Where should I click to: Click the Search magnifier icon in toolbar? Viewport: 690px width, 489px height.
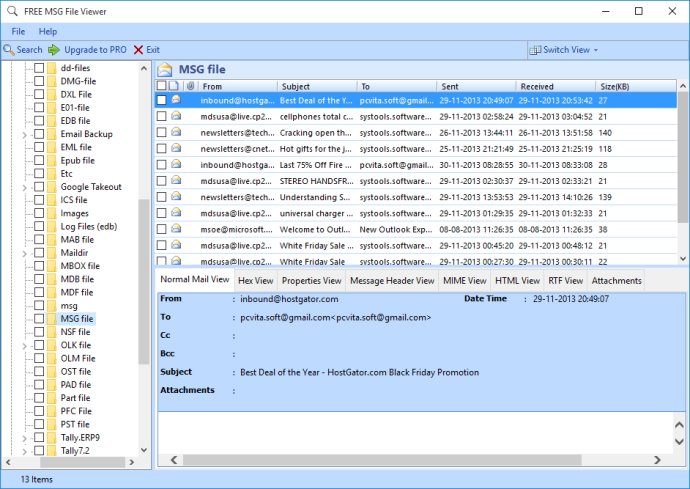coord(8,50)
